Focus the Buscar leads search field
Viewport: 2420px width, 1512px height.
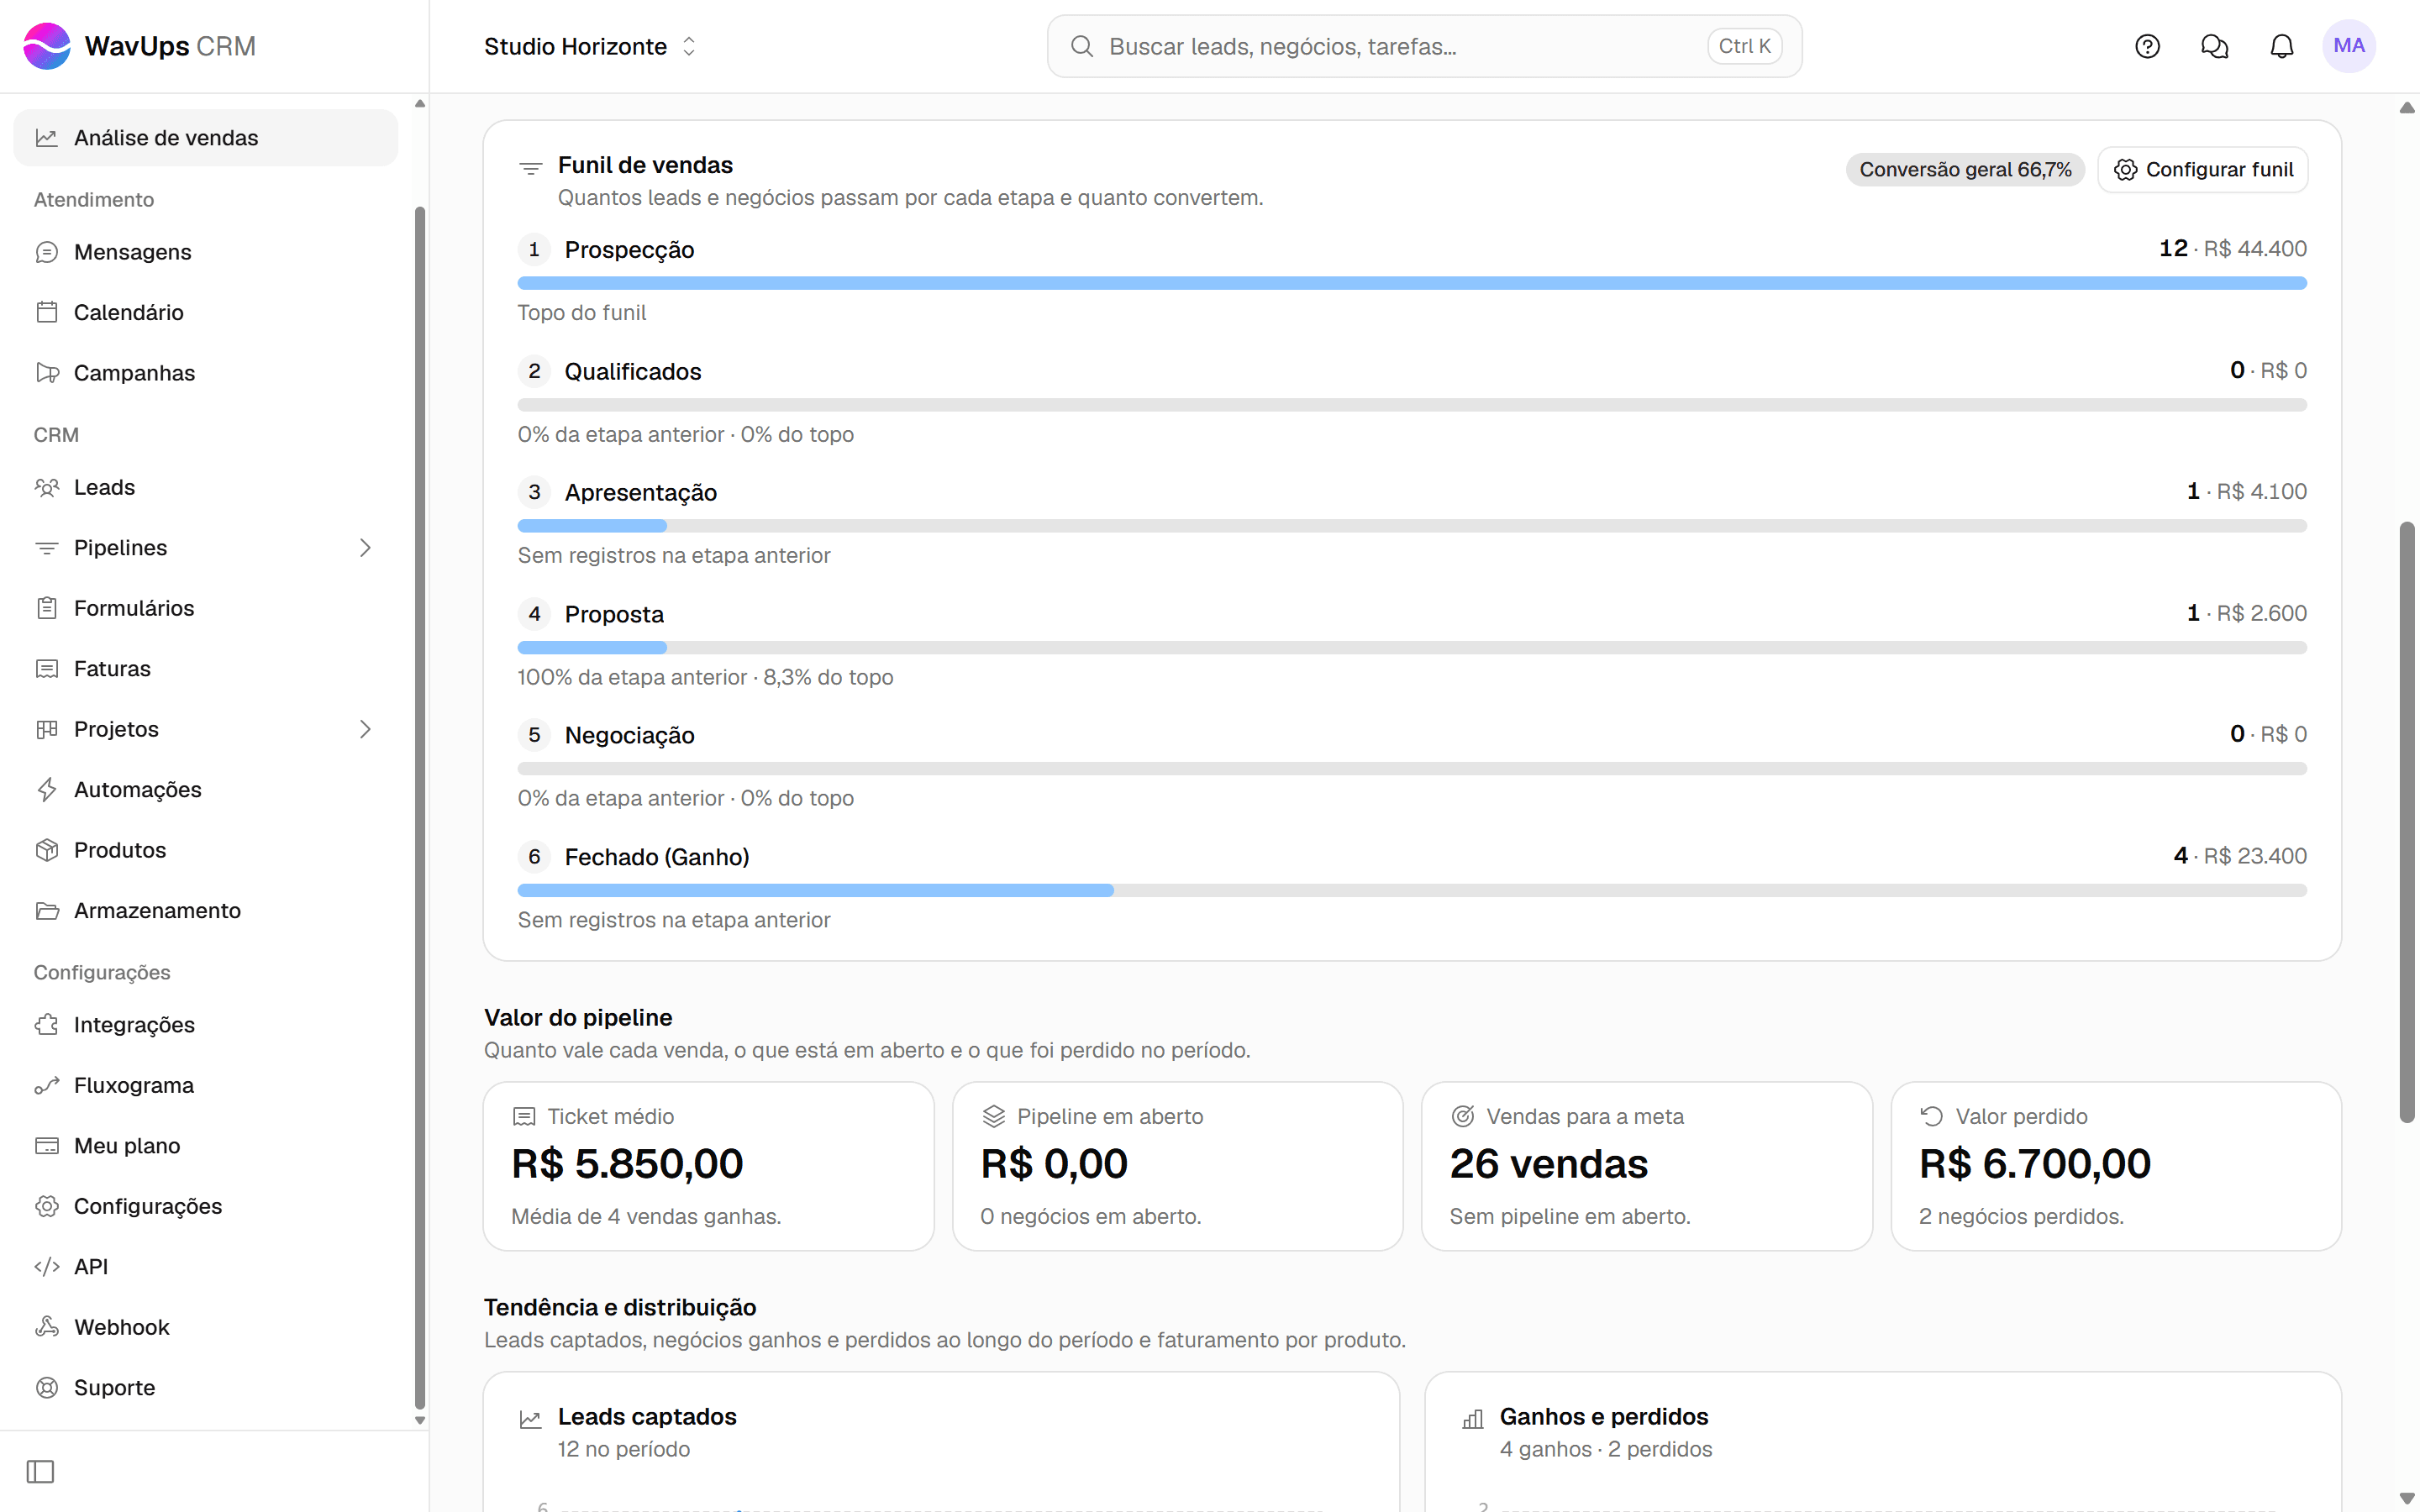[1424, 46]
